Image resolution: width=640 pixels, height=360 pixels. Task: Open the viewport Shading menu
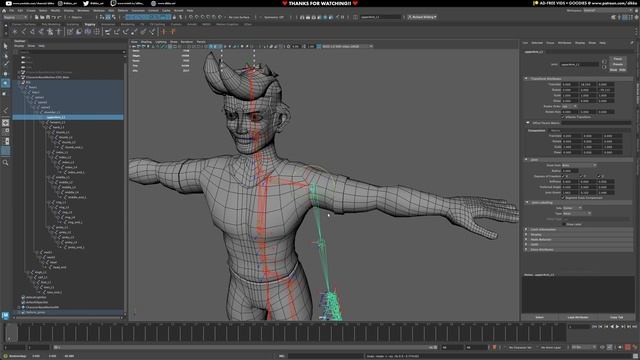[x=146, y=42]
